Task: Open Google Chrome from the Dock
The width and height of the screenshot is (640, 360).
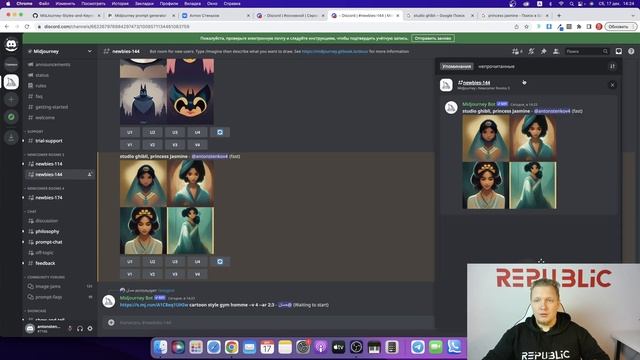Action: 231,347
